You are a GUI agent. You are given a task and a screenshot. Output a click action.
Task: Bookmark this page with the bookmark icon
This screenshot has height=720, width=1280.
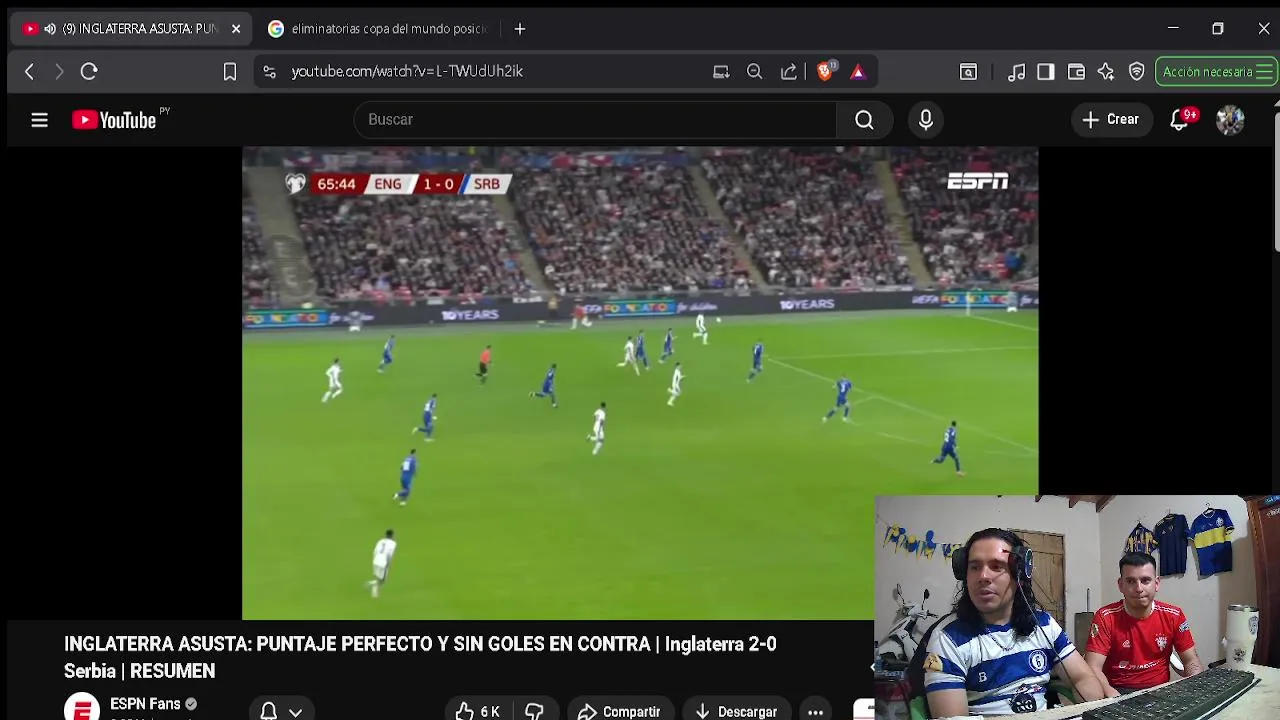[x=230, y=71]
